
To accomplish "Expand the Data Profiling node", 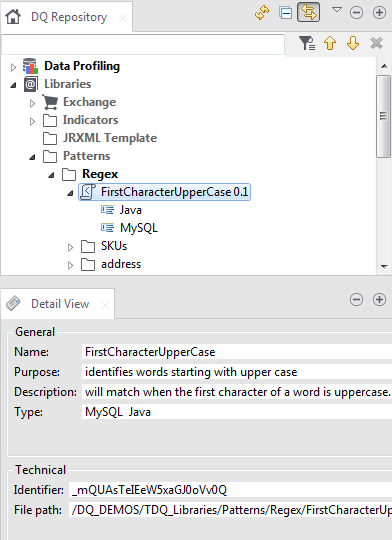I will coord(13,67).
